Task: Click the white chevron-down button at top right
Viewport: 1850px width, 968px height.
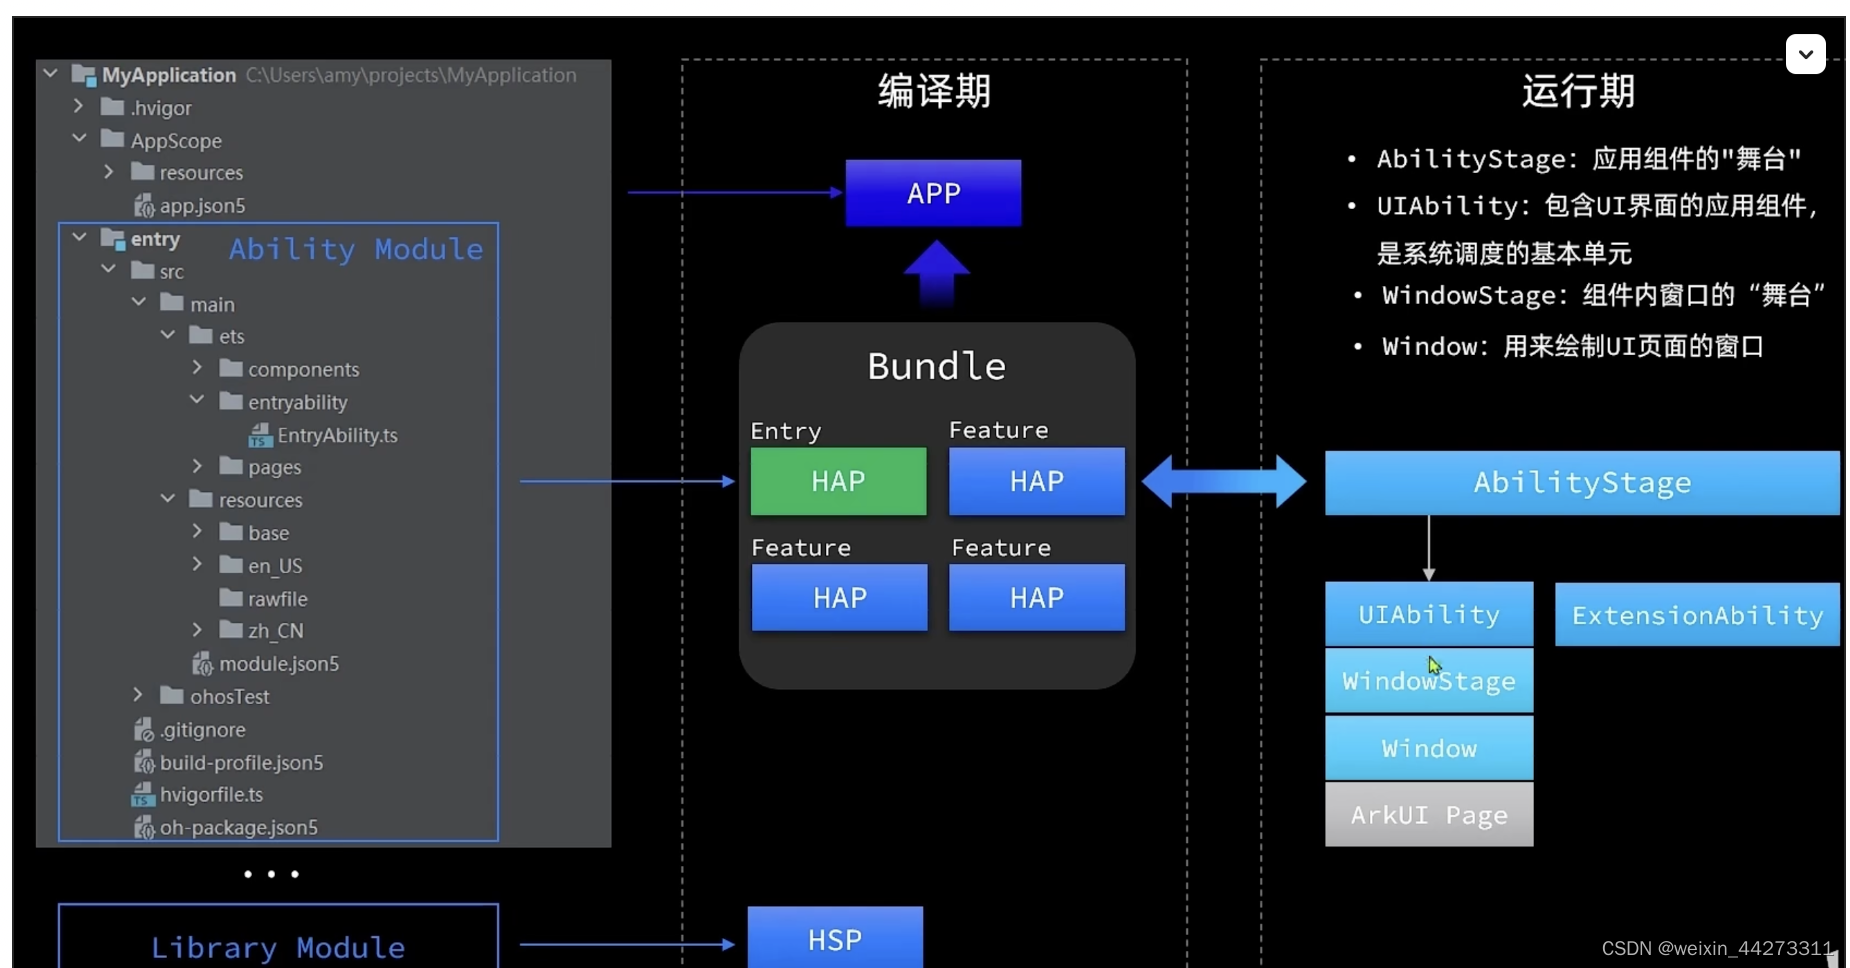Action: pyautogui.click(x=1805, y=54)
